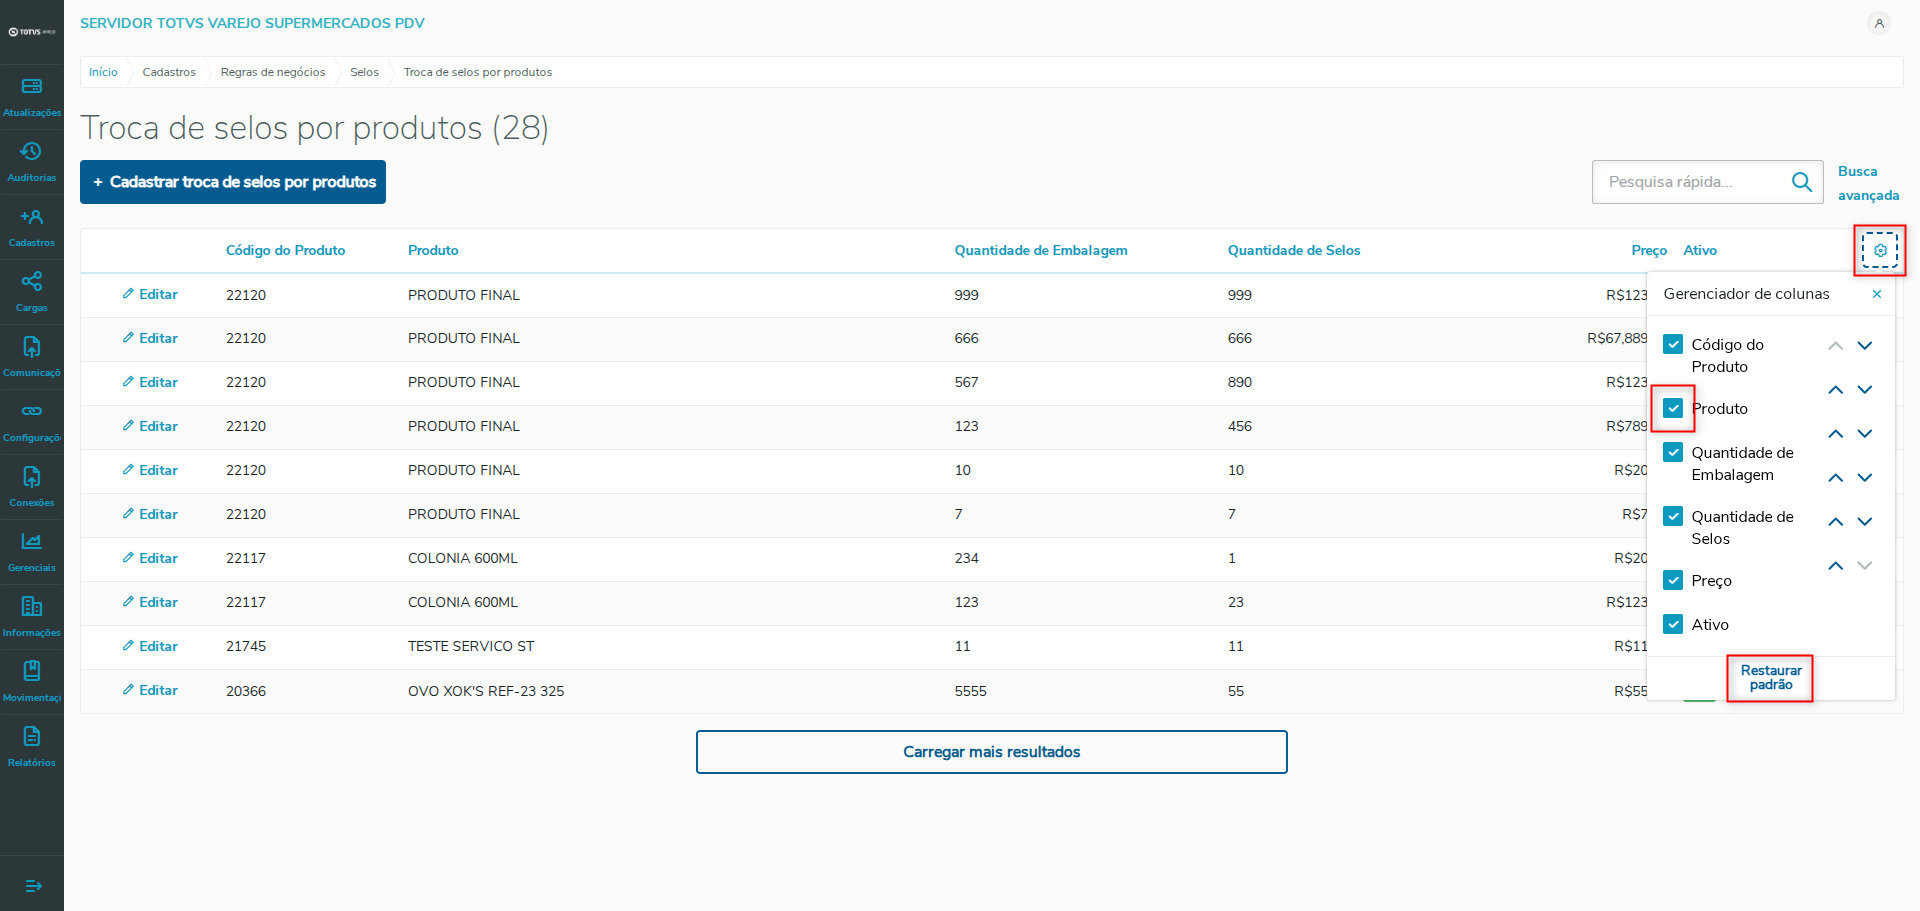Close the Gerenciador de colunas panel

1877,294
